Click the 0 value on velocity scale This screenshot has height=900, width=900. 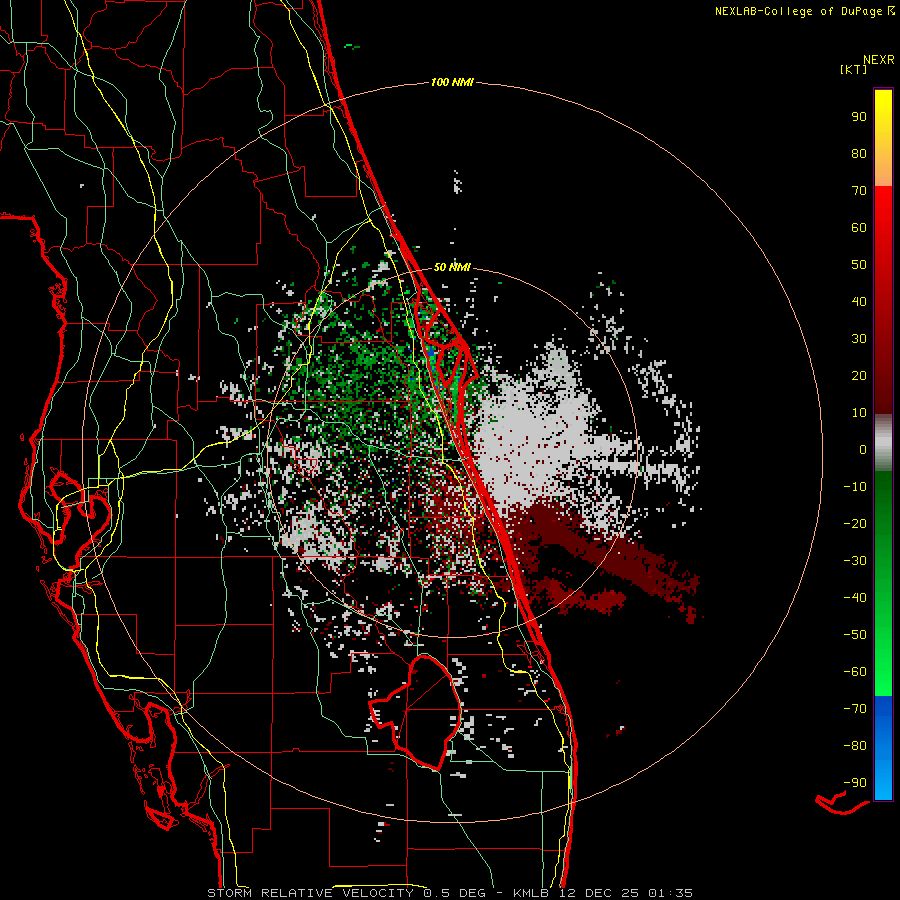pos(863,449)
